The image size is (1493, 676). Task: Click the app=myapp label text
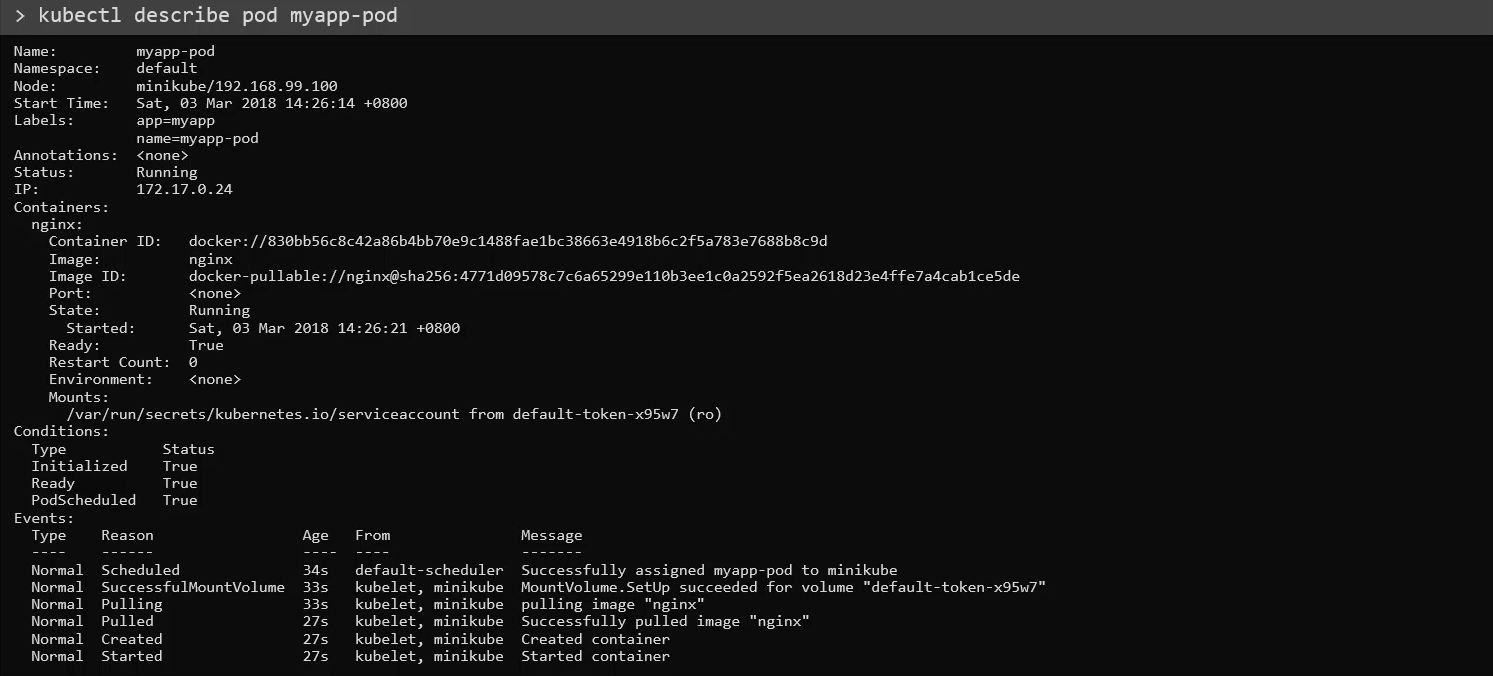coord(175,120)
